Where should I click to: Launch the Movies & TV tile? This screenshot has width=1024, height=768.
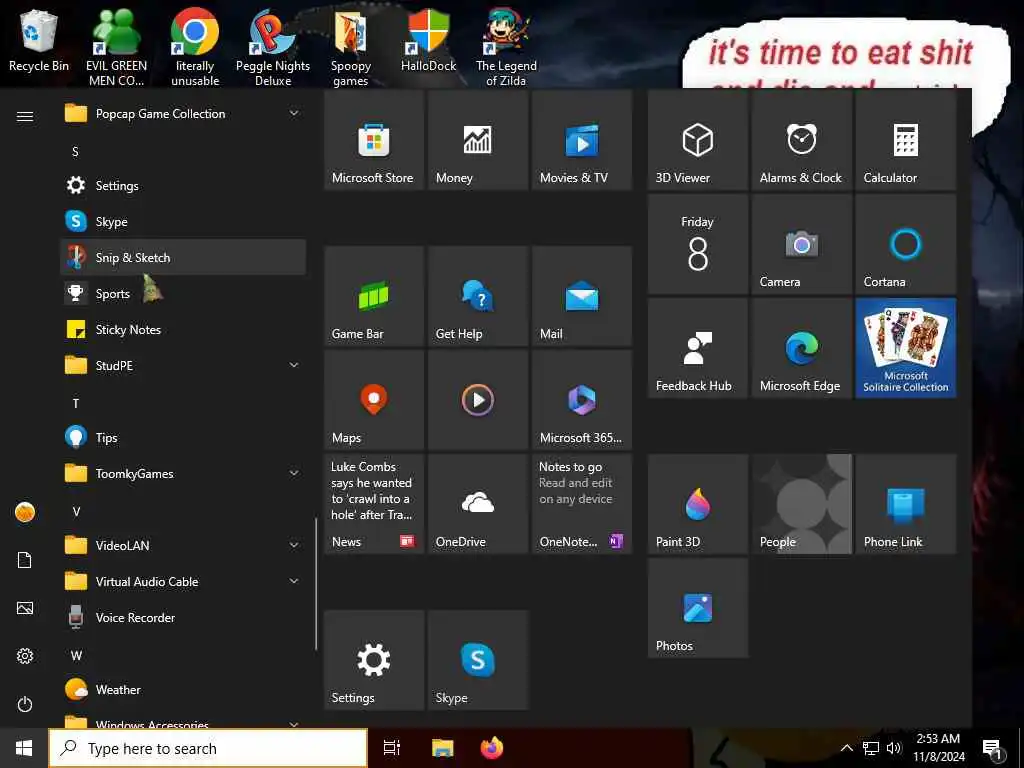582,140
